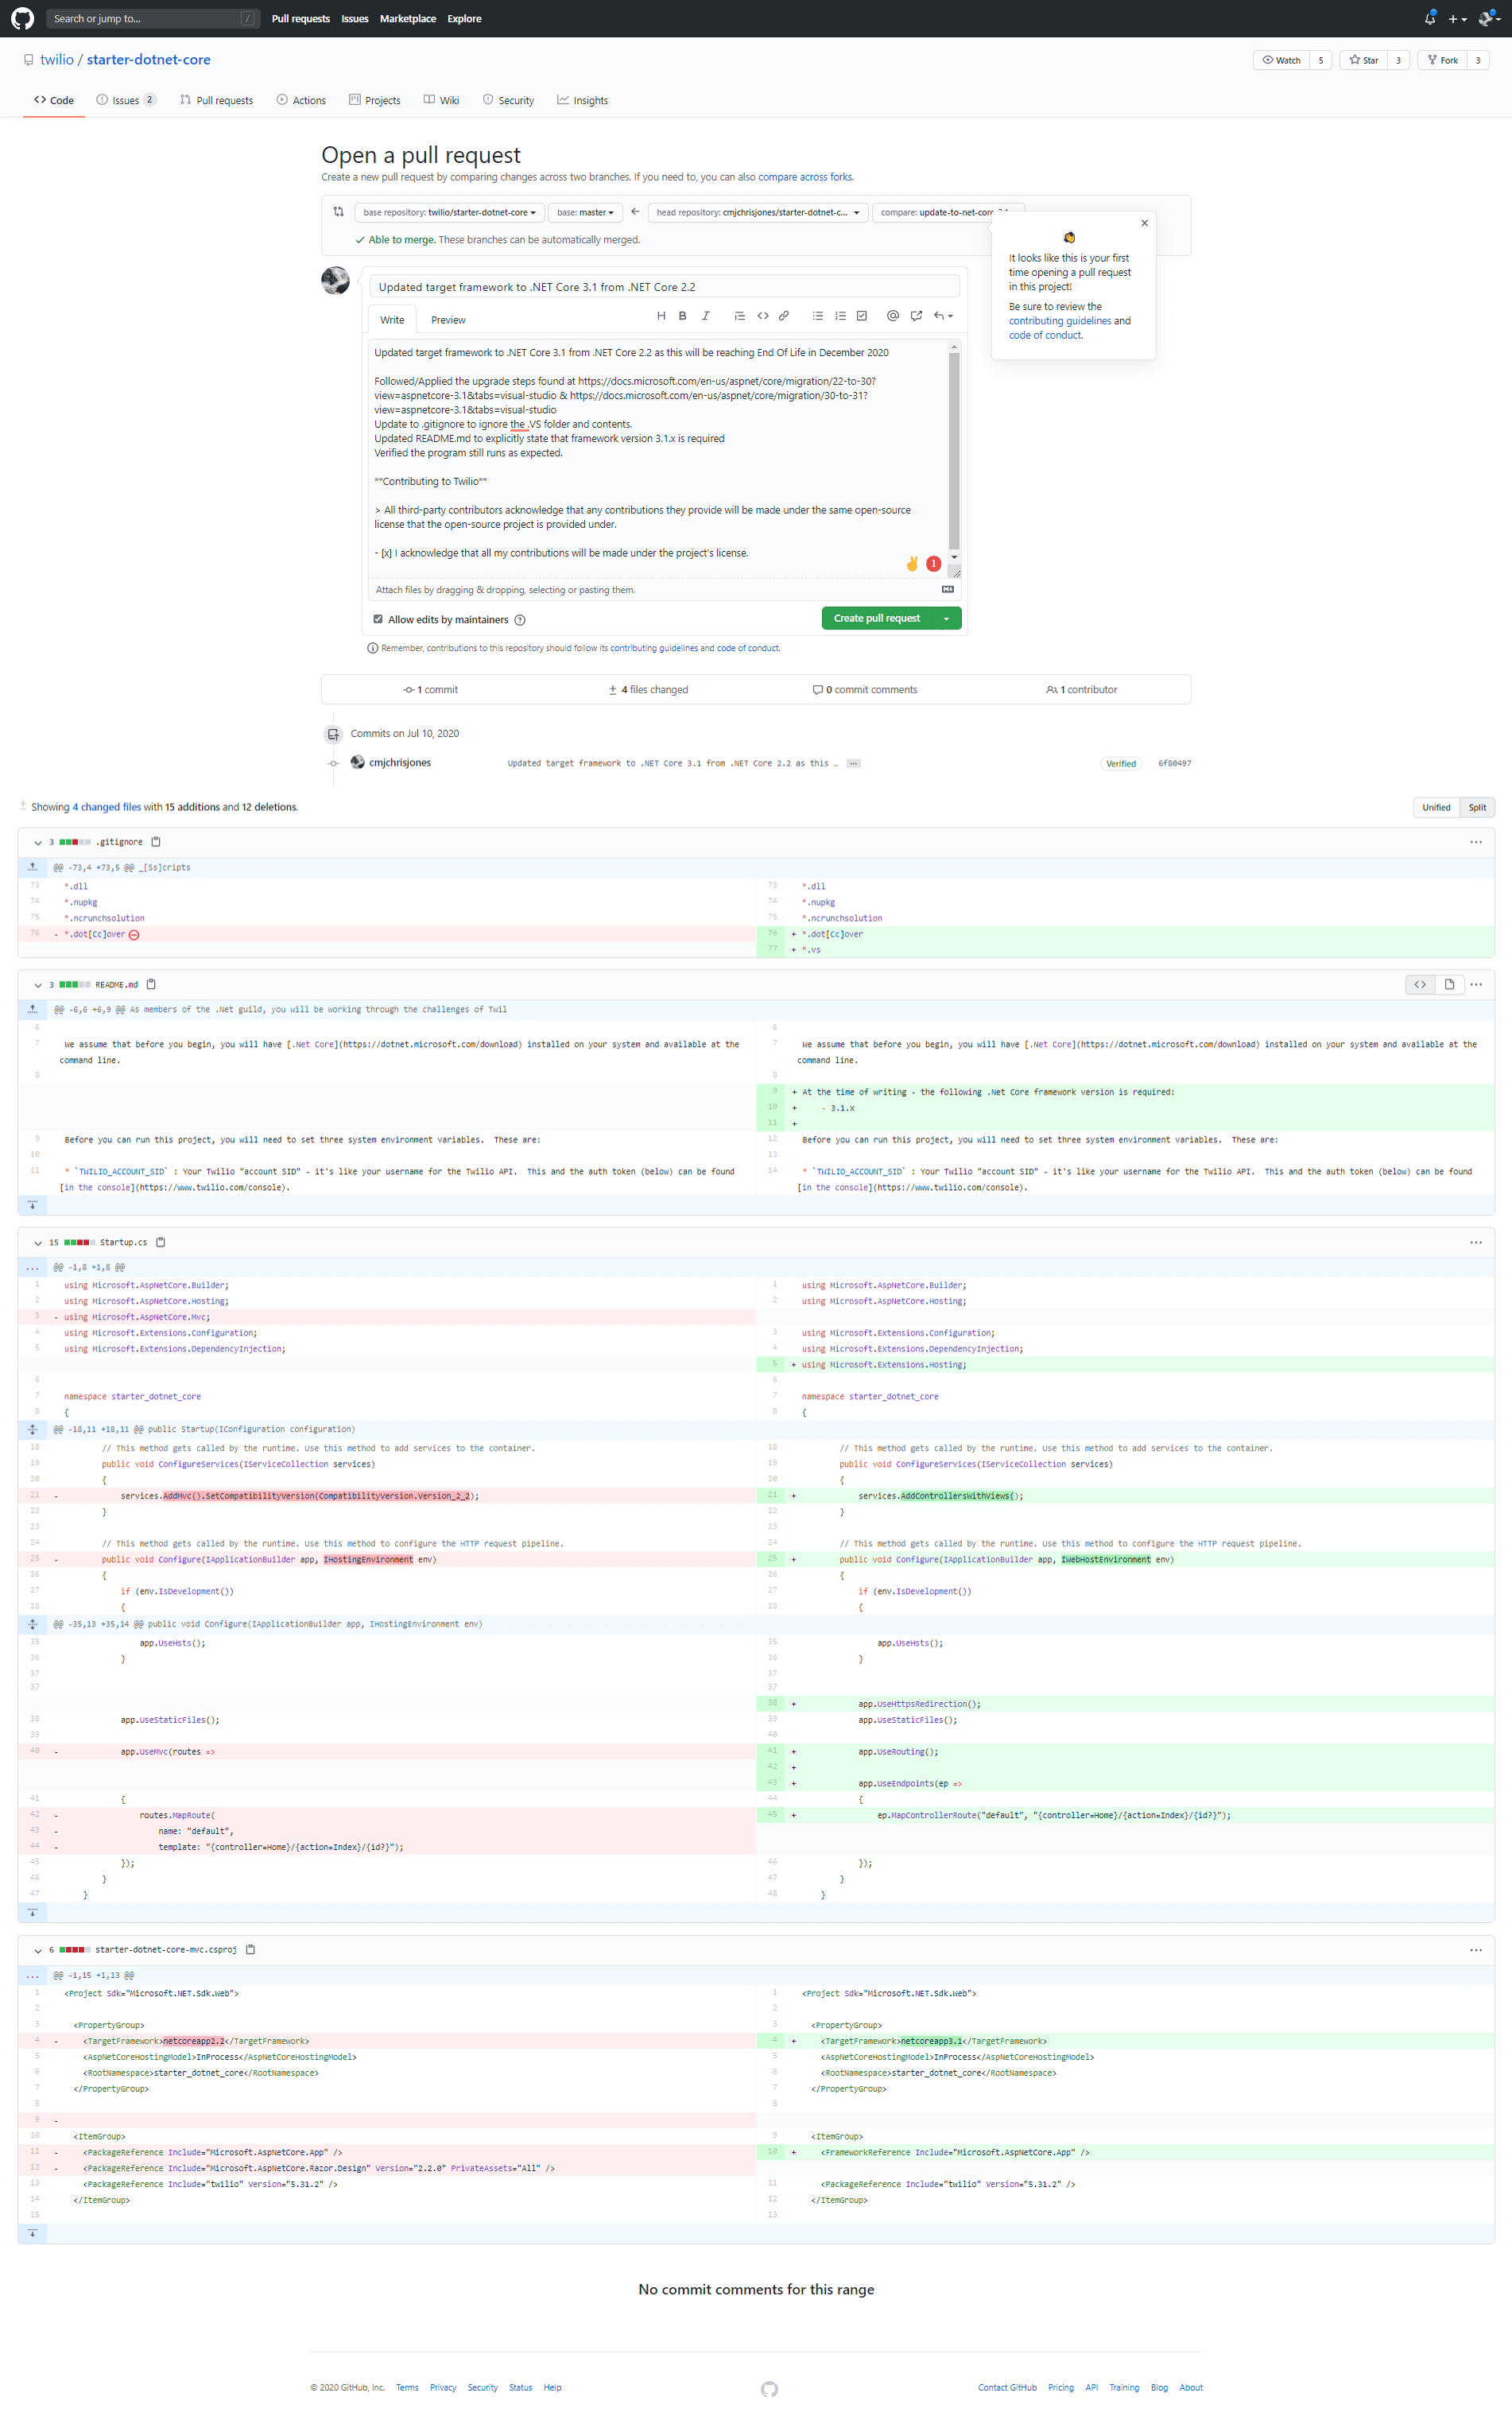This screenshot has width=1512, height=2420.
Task: Collapse the csproj file diff
Action: click(38, 1950)
